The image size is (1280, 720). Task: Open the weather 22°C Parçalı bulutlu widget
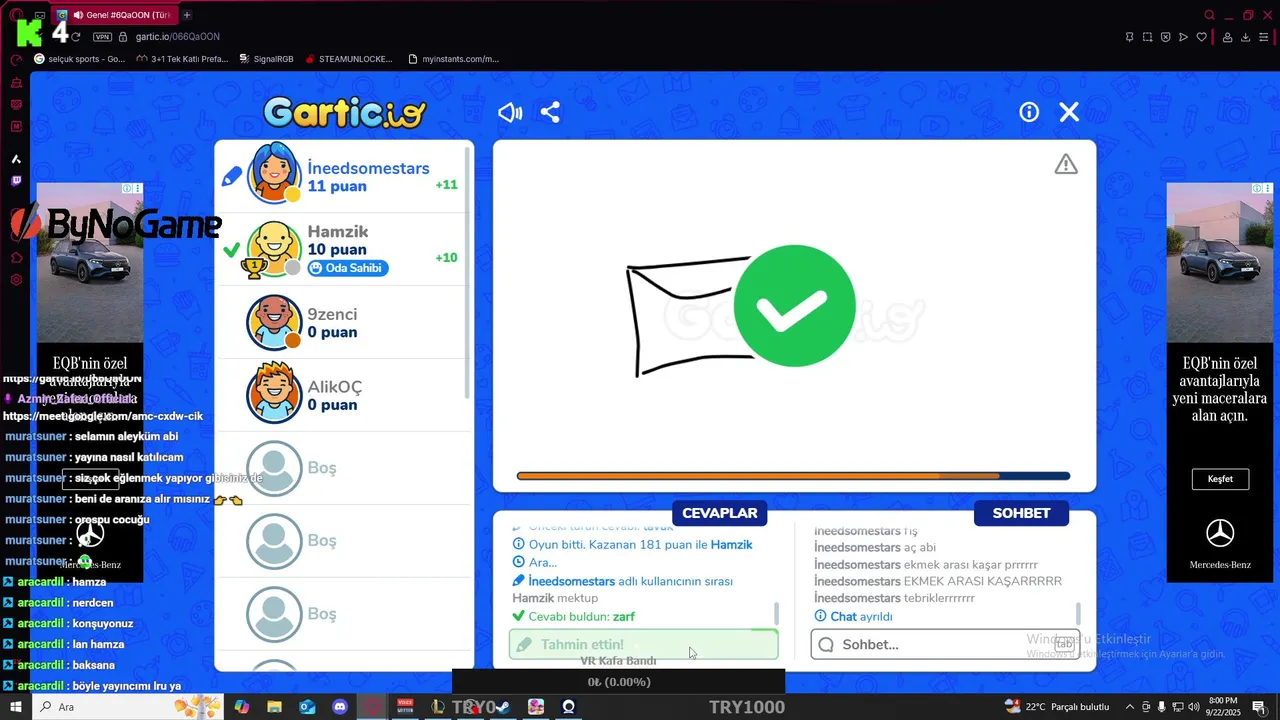[1059, 707]
